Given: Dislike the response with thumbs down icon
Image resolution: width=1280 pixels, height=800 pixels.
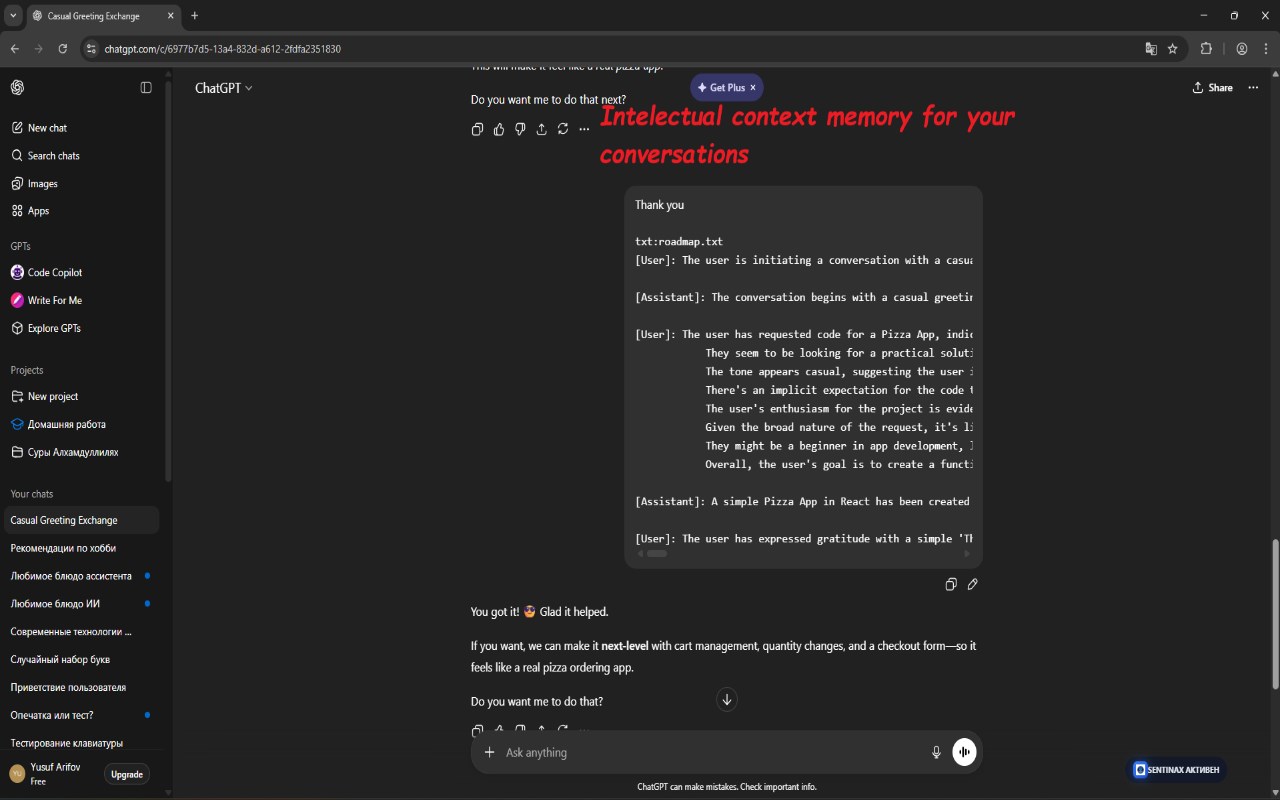Looking at the screenshot, I should point(520,129).
